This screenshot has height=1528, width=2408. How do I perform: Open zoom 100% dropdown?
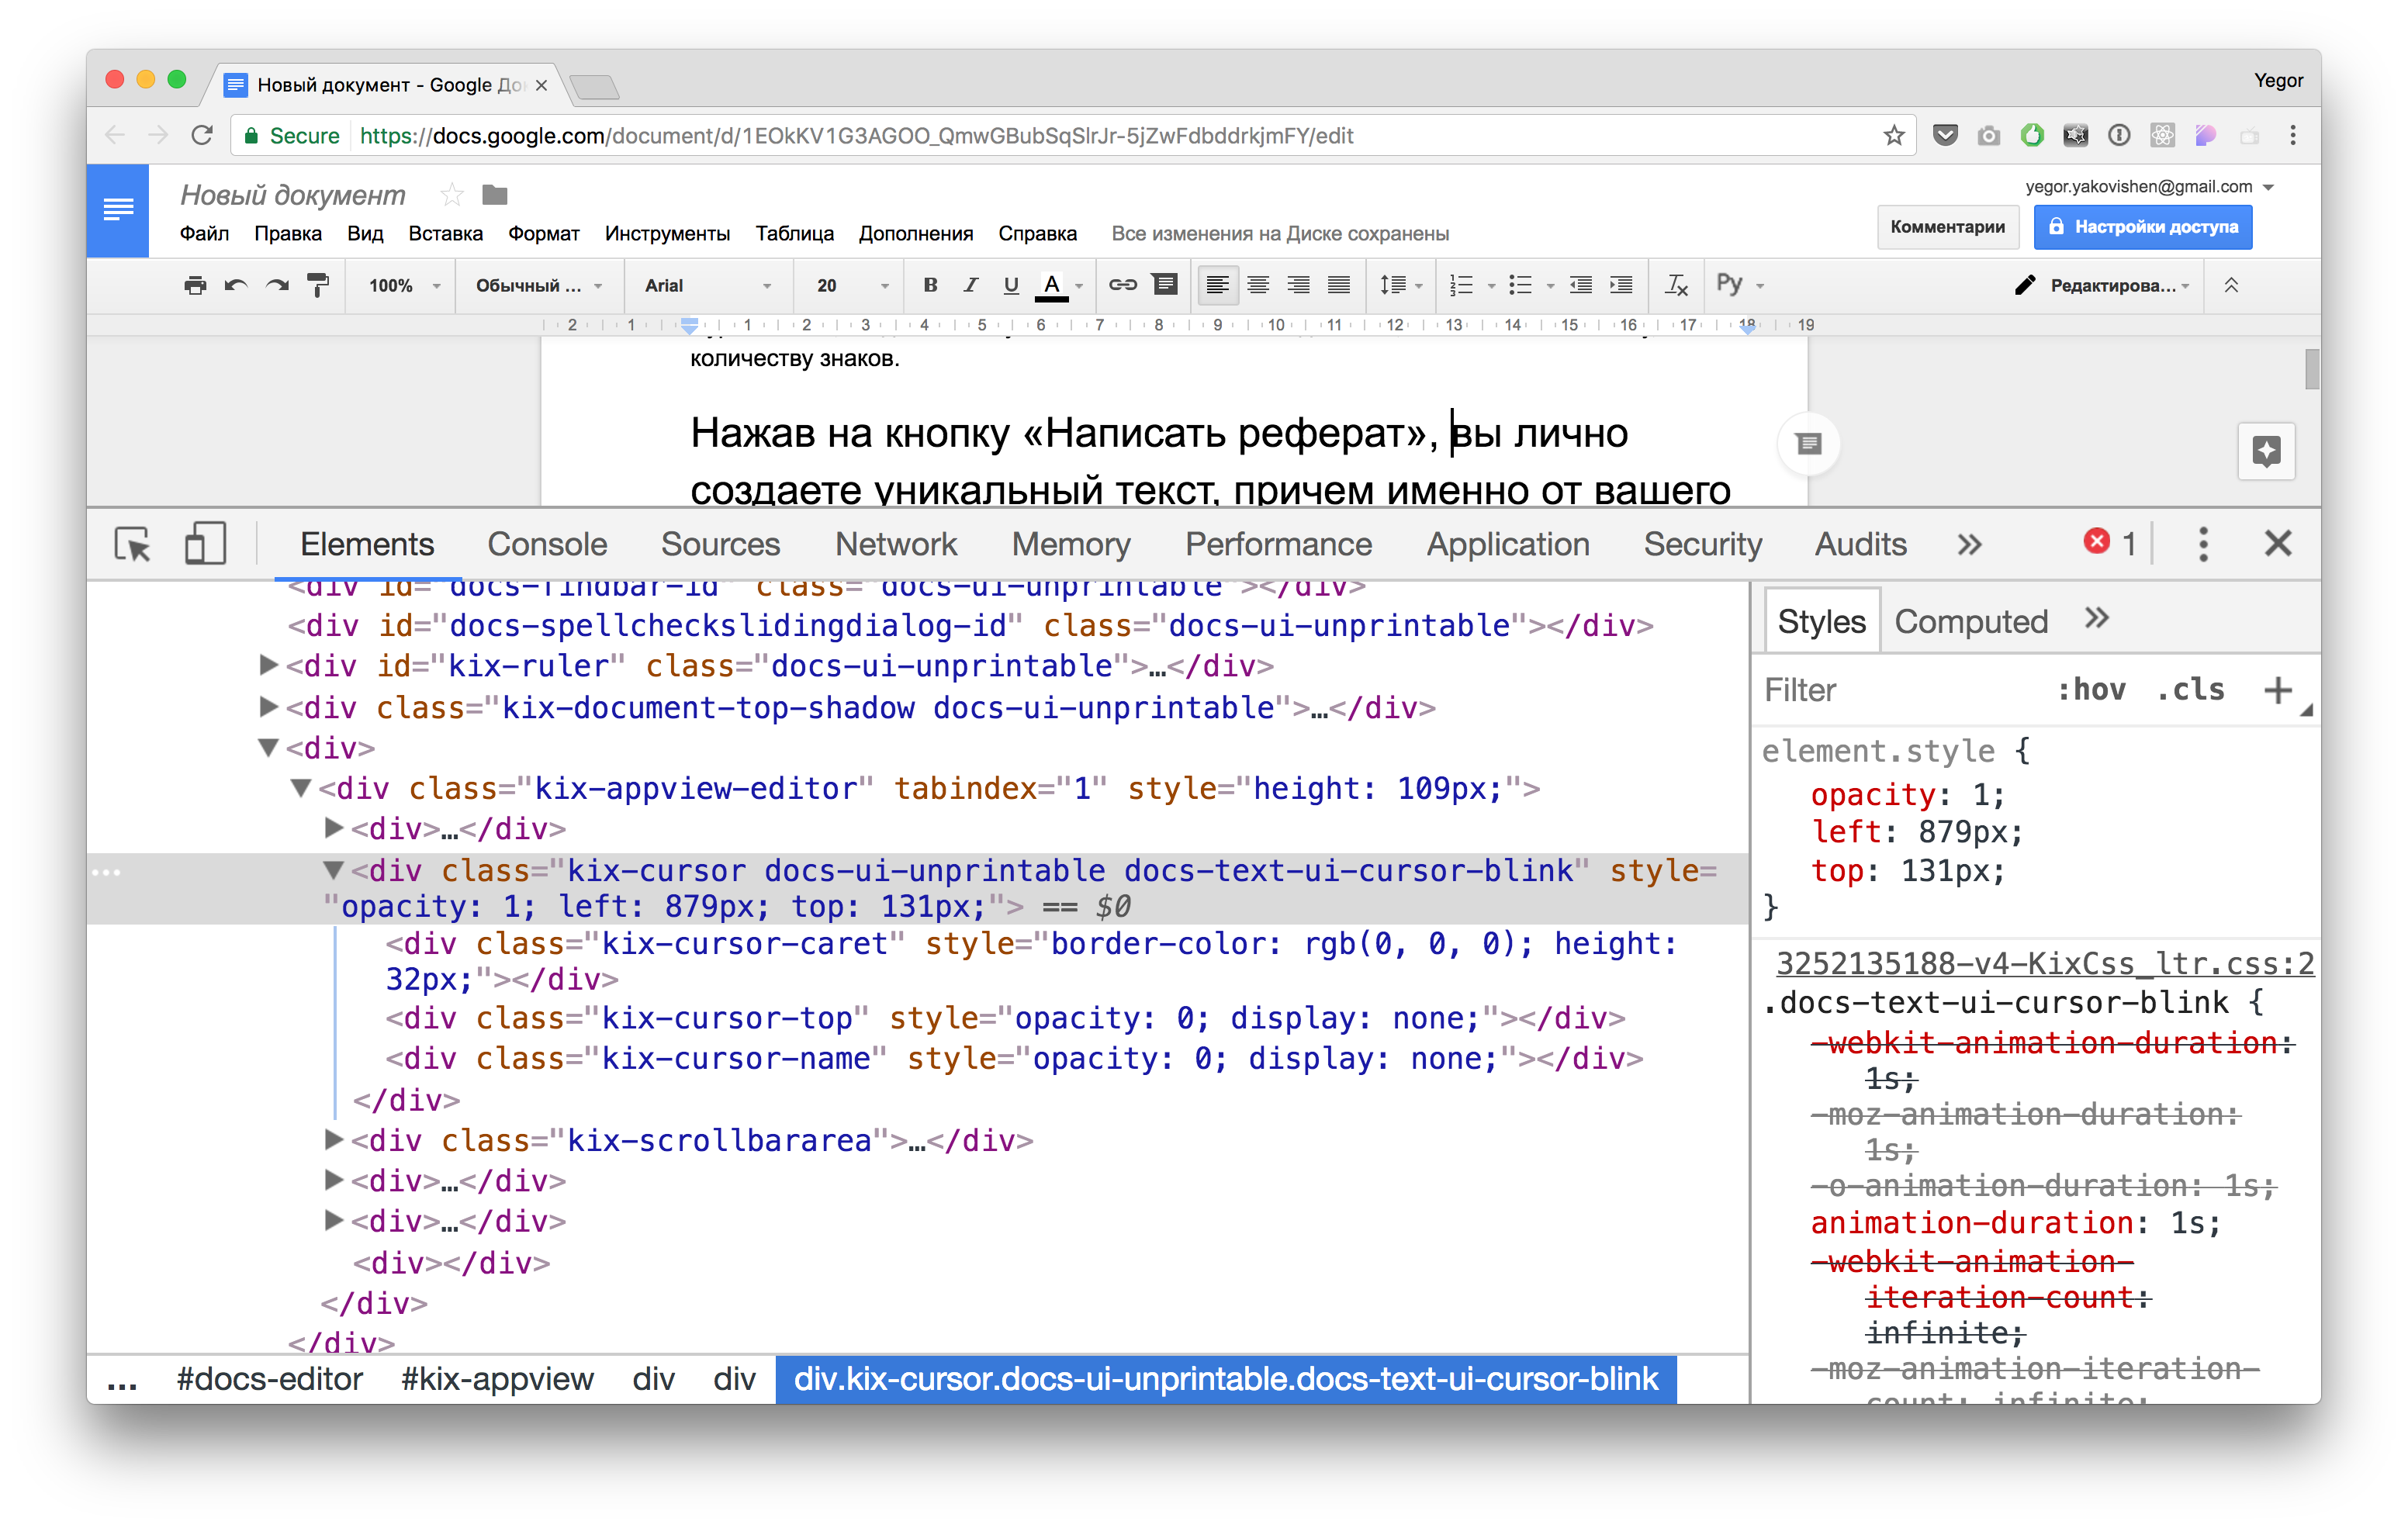tap(404, 286)
